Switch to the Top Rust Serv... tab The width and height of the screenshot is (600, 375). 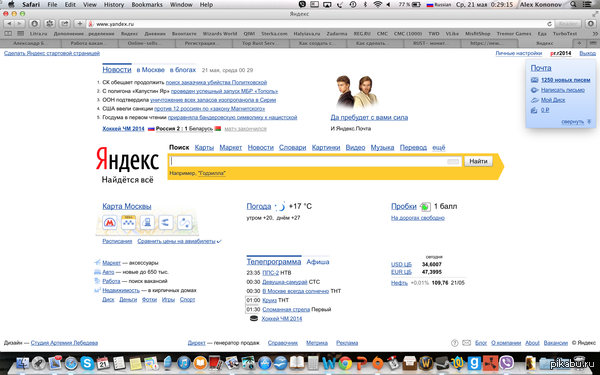260,43
